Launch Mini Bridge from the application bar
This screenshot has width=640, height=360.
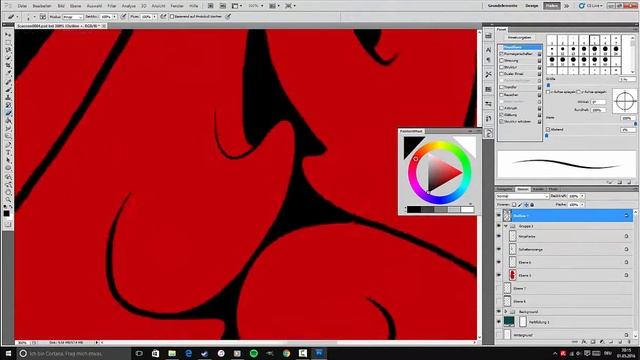[x=222, y=6]
